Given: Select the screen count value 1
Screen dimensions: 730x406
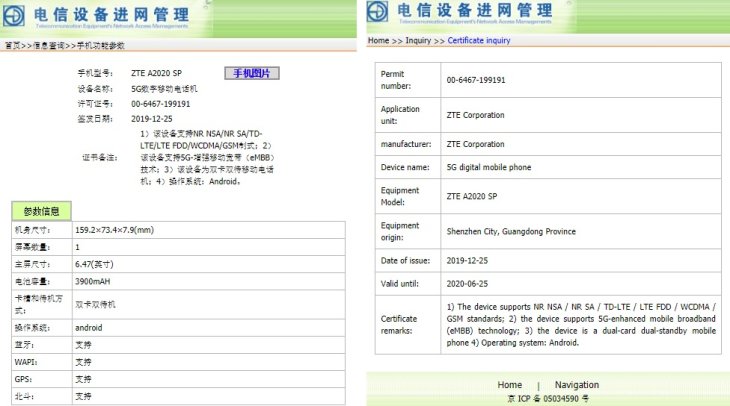Looking at the screenshot, I should pyautogui.click(x=77, y=247).
